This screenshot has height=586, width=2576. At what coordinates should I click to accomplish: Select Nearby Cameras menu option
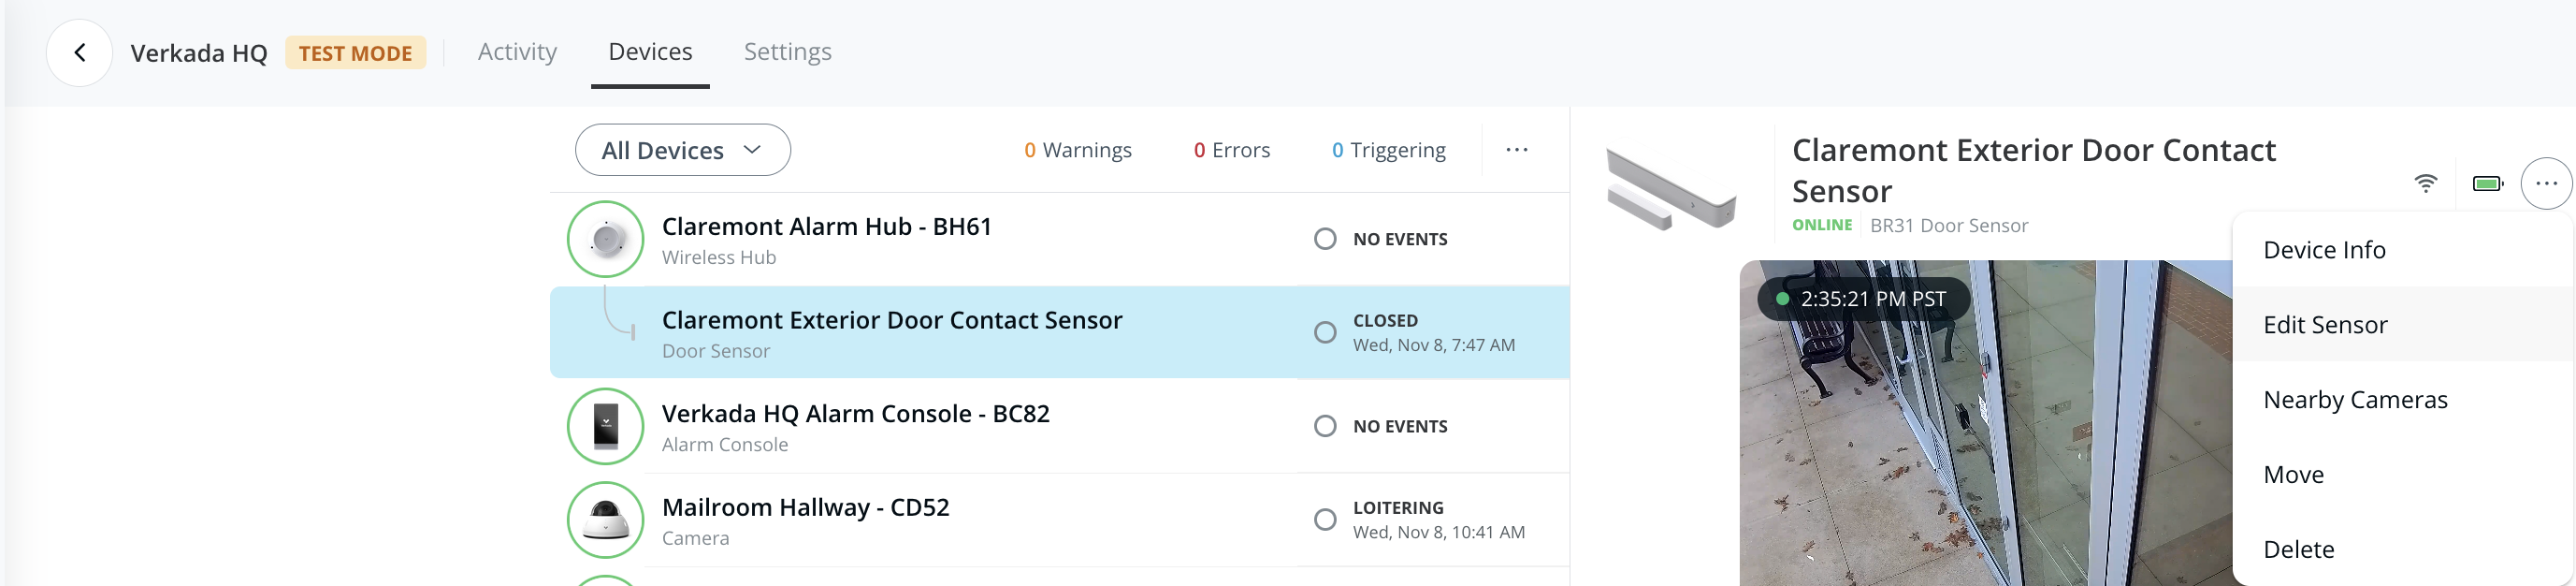[x=2355, y=400]
